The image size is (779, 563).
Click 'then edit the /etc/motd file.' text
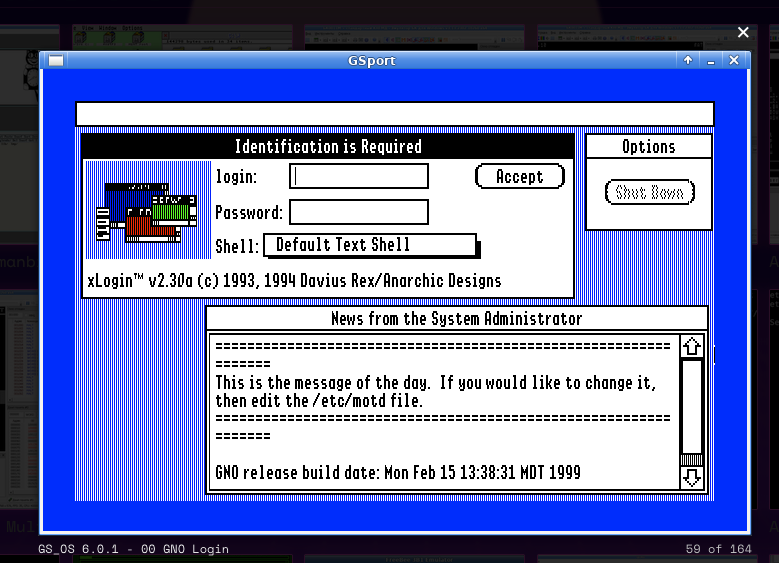point(319,401)
